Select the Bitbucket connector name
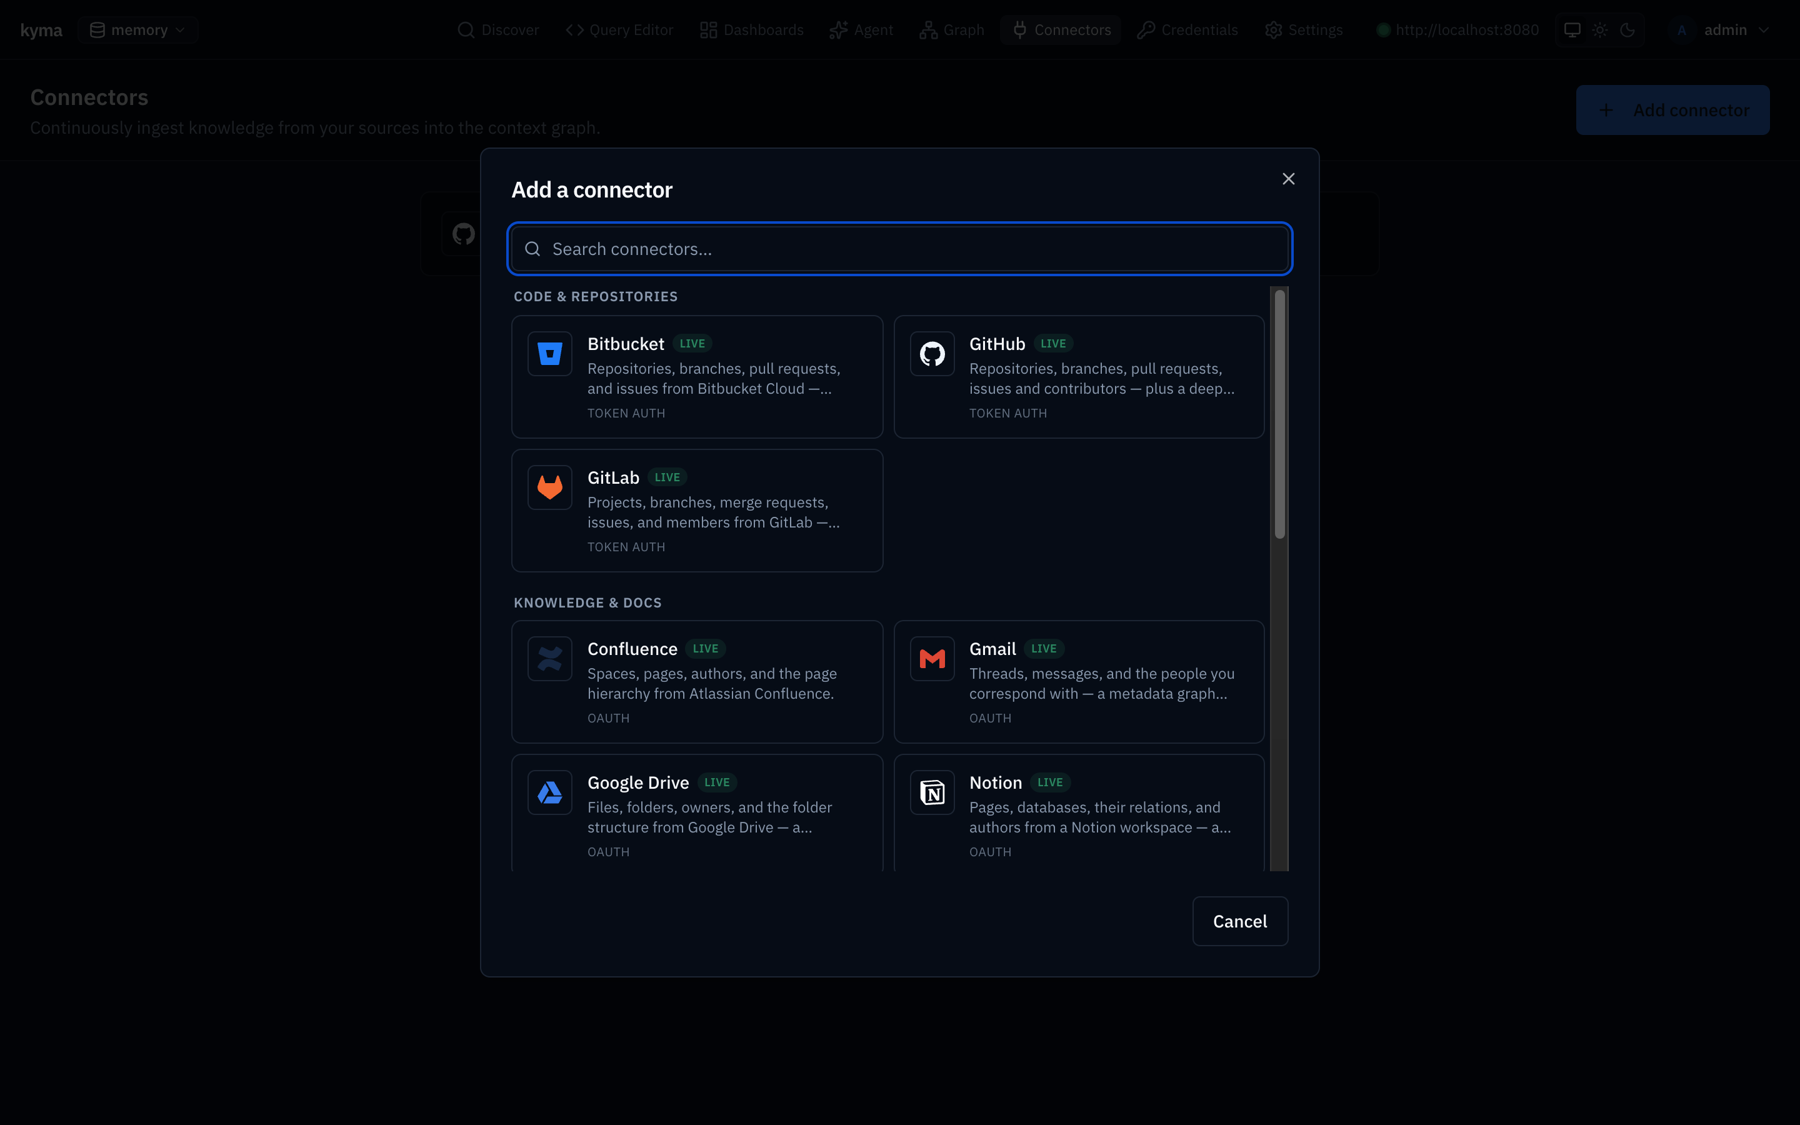Screen dimensions: 1800x1125 (x=626, y=344)
